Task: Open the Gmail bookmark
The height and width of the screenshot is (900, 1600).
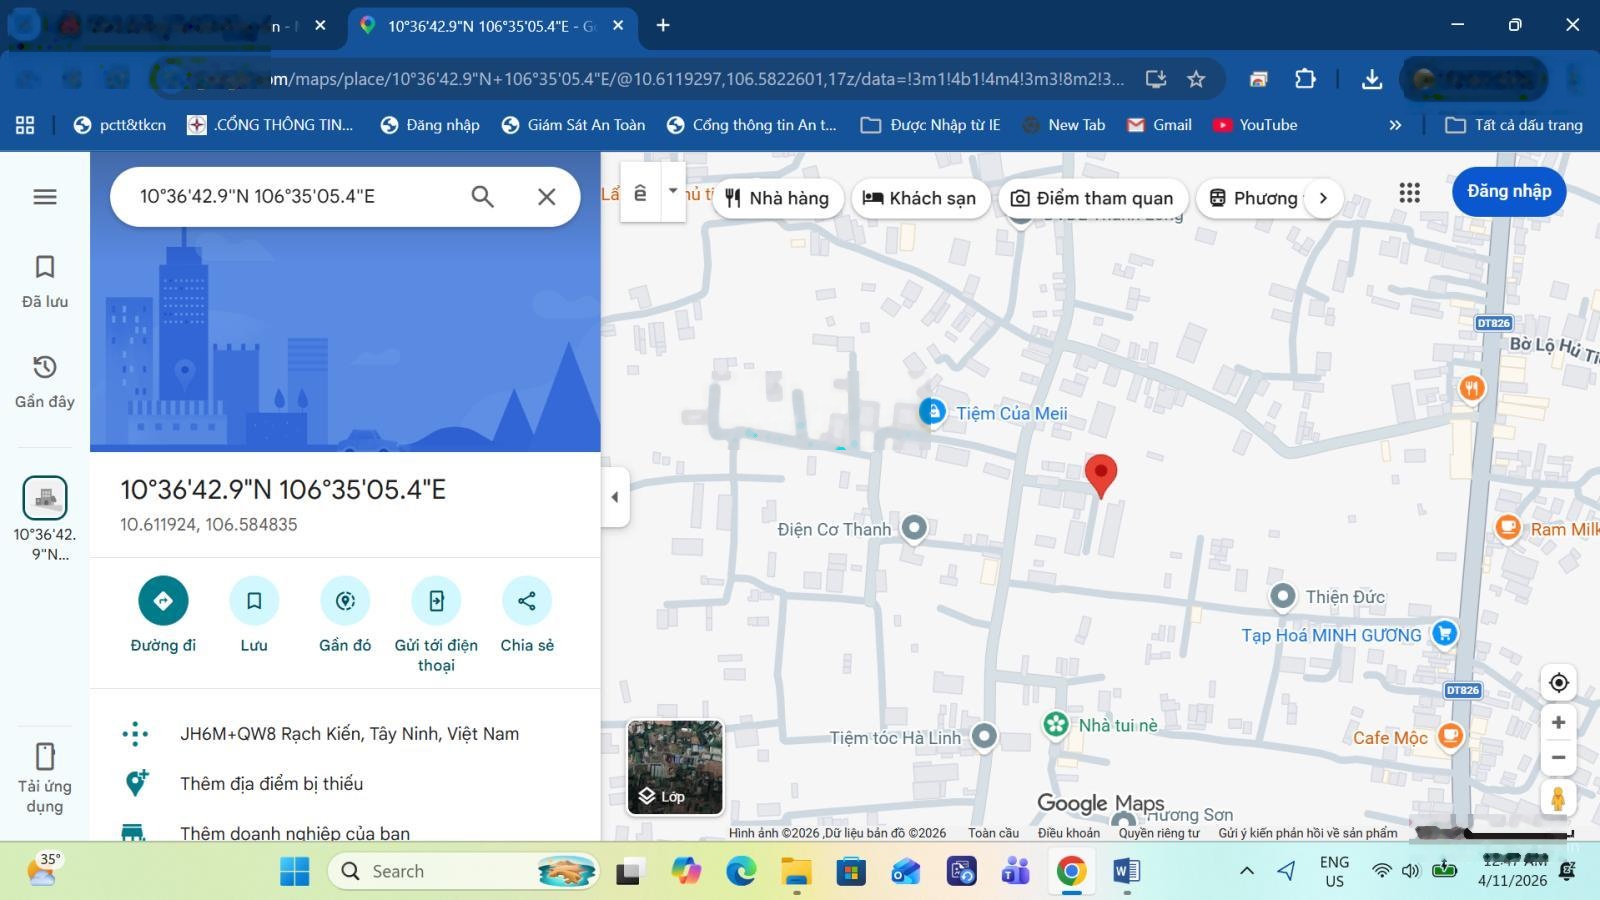Action: (1160, 125)
